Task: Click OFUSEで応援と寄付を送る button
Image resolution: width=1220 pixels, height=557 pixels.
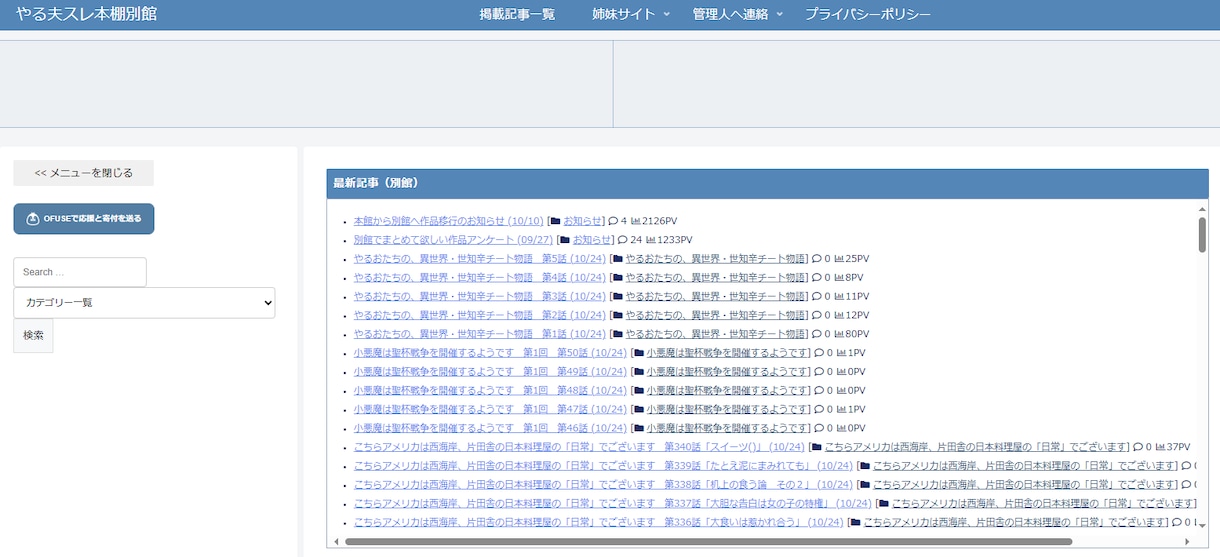Action: point(84,219)
